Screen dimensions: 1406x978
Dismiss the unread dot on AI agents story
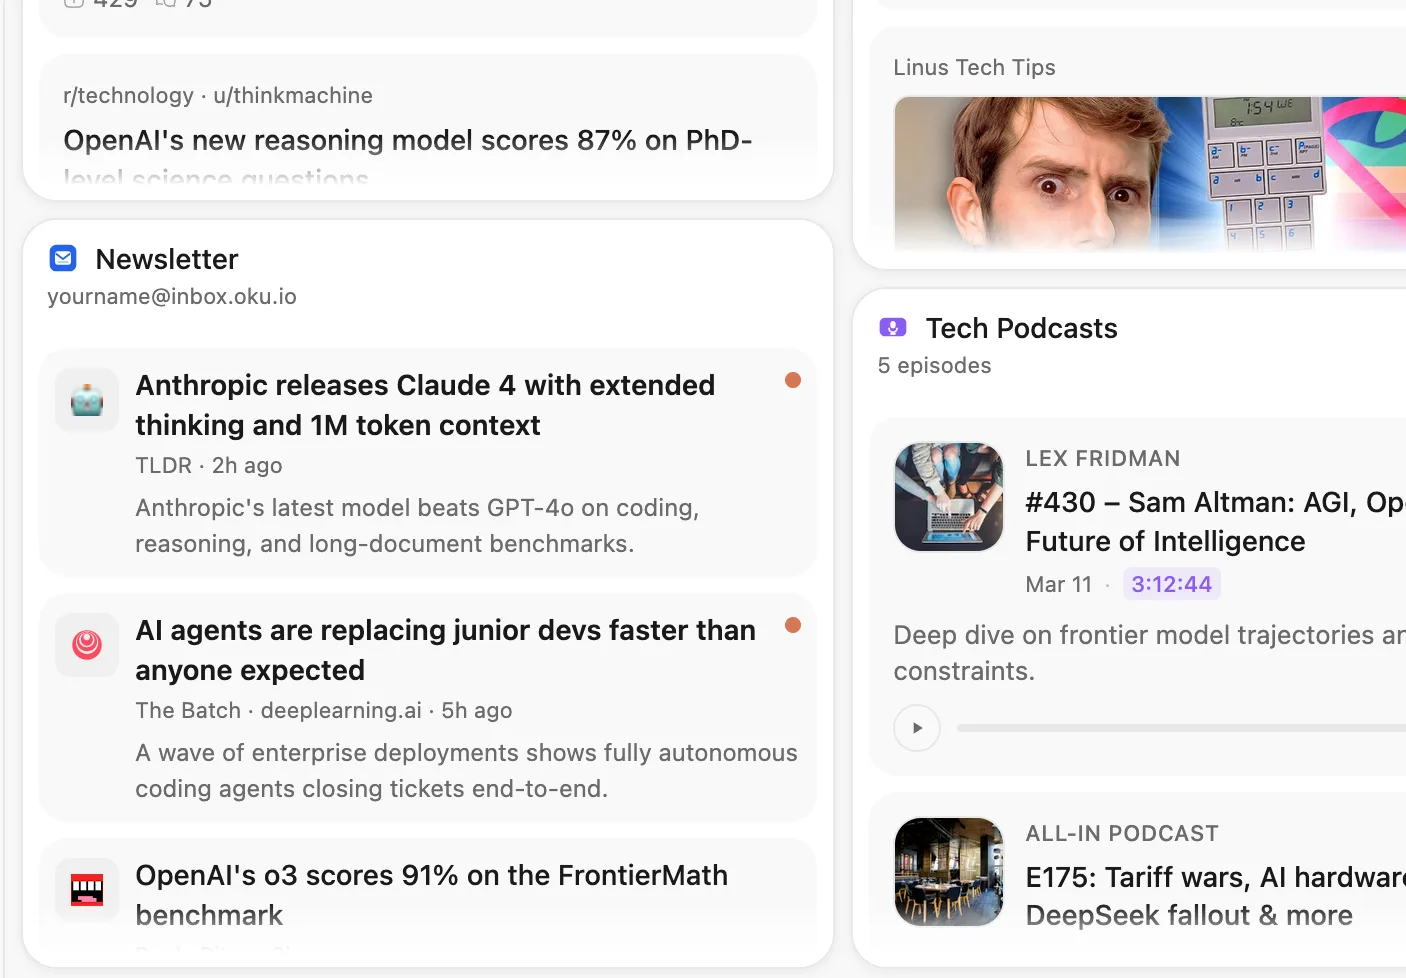(793, 625)
